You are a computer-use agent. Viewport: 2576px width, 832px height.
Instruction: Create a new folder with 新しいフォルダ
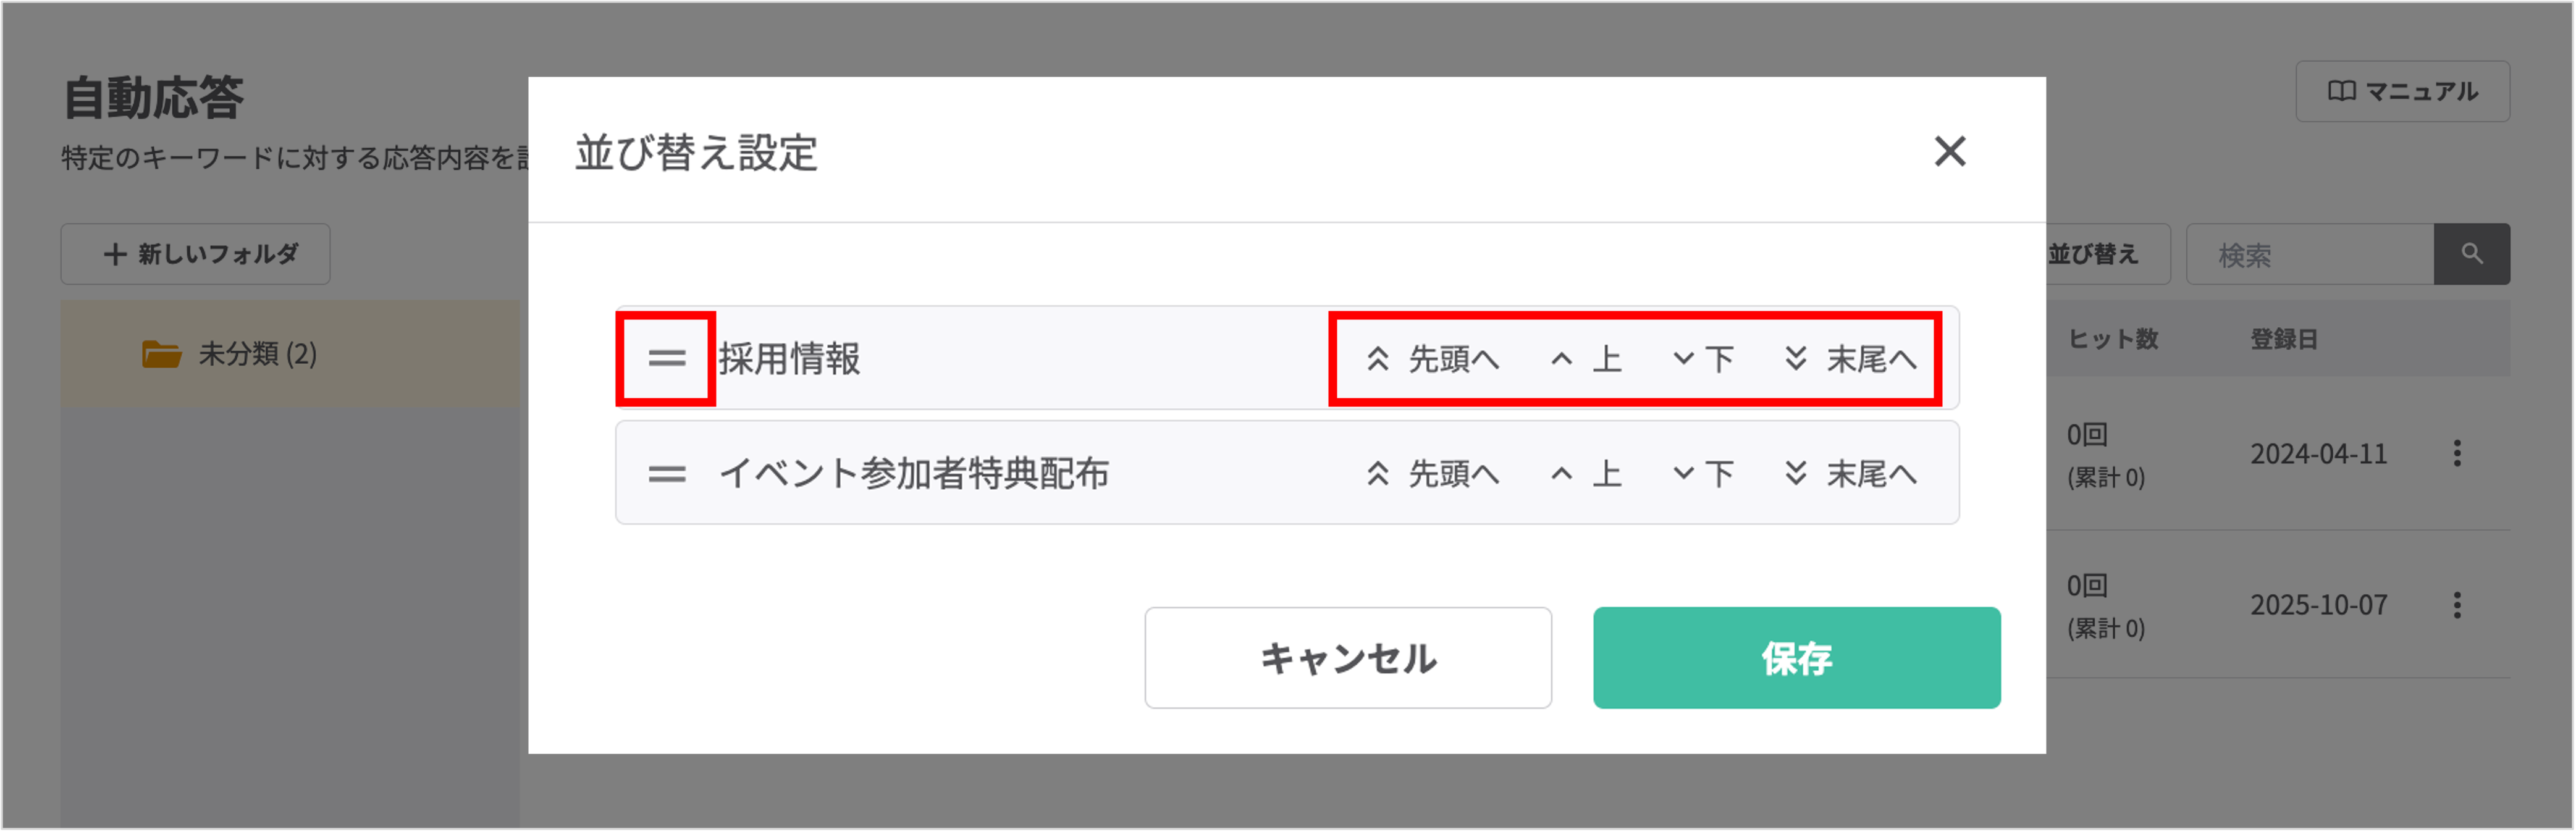(x=196, y=254)
